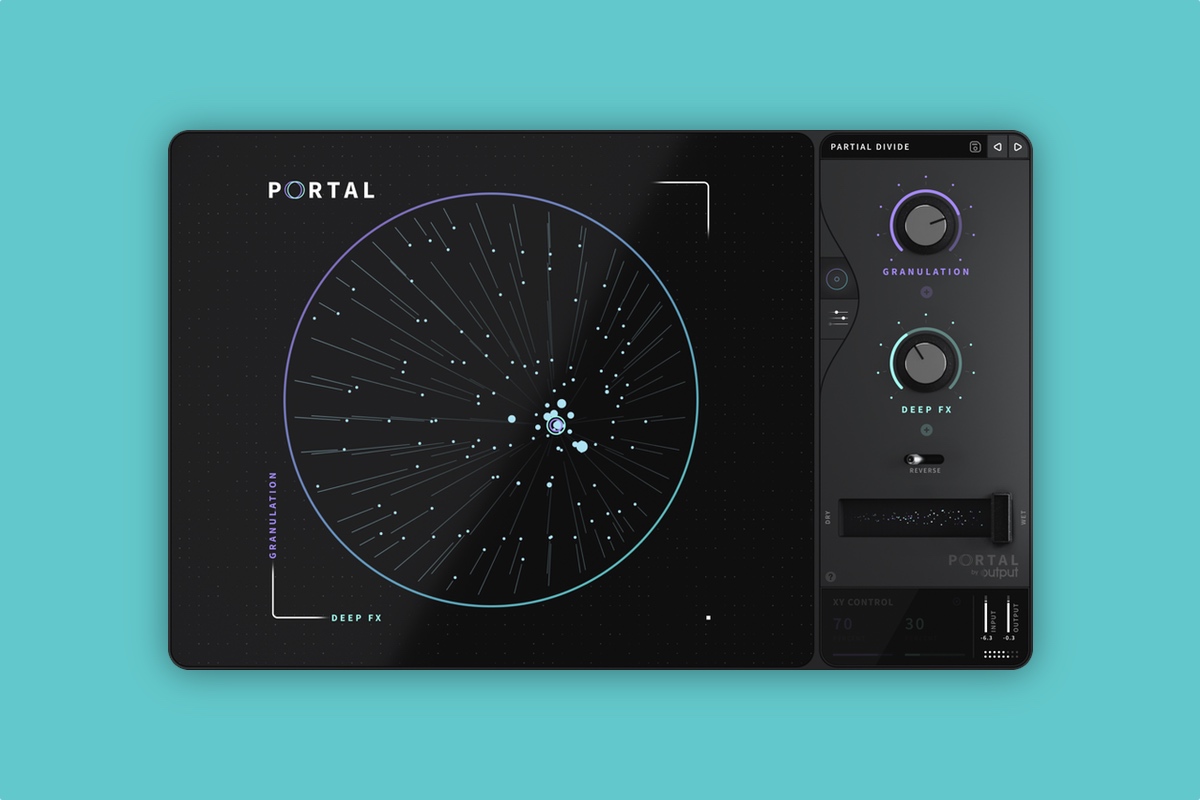
Task: Open the help question mark icon
Action: [x=831, y=577]
